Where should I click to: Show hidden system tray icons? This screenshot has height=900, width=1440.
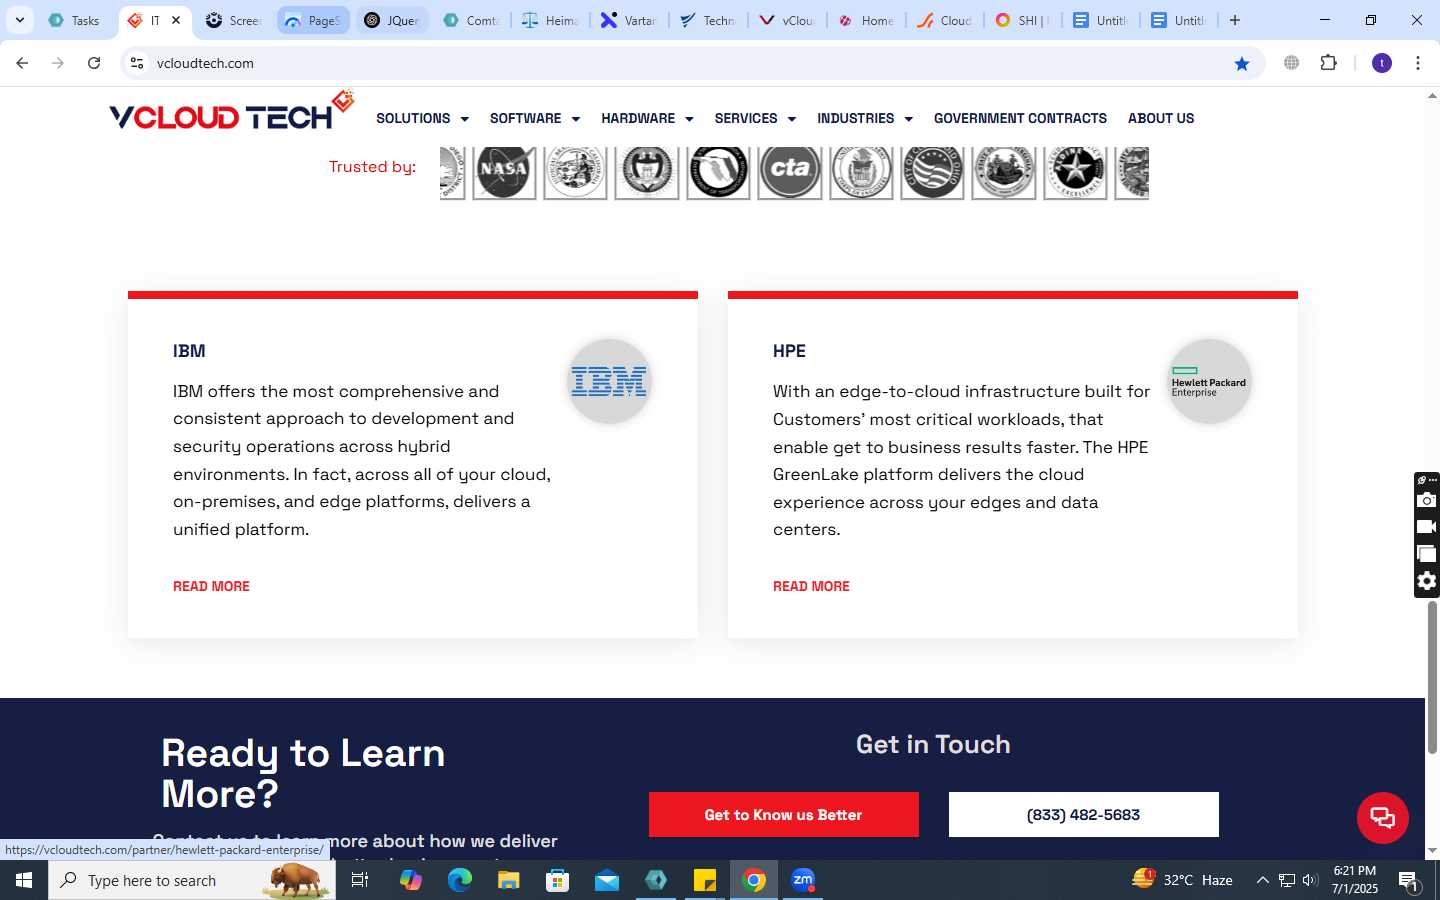point(1262,880)
